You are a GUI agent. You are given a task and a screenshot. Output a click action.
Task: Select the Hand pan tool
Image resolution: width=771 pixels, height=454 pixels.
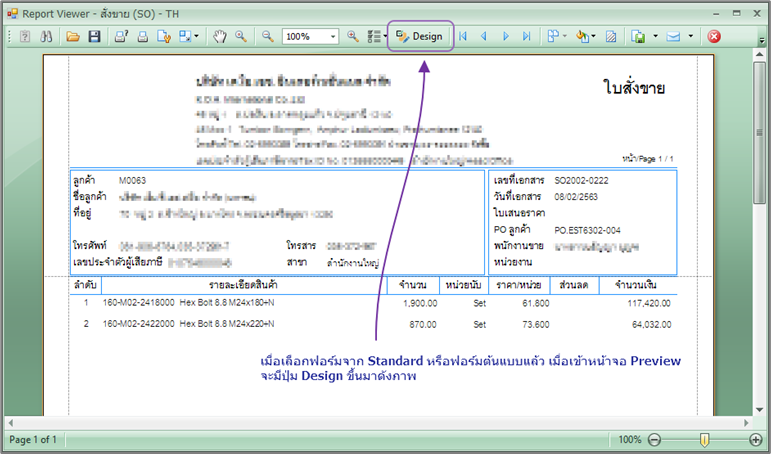click(x=219, y=37)
